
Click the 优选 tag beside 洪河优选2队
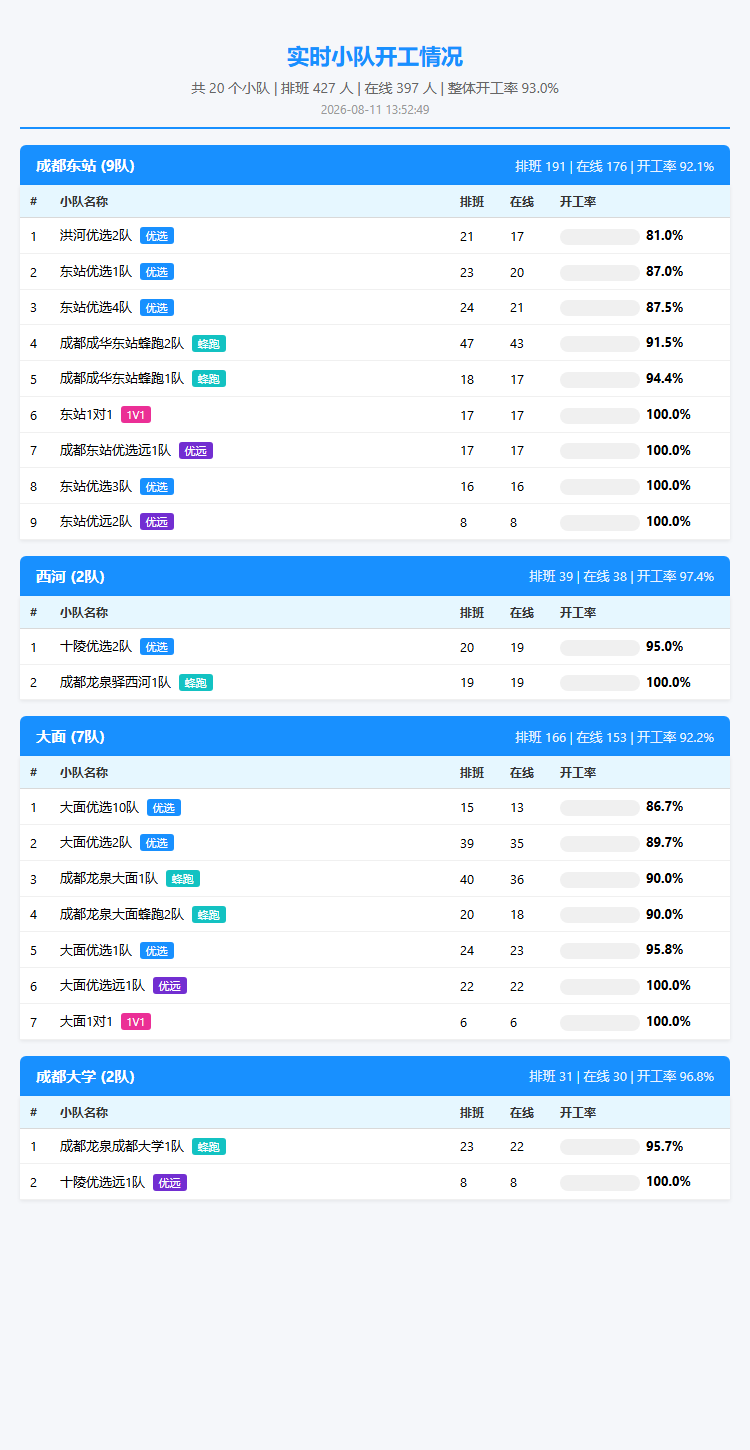157,236
